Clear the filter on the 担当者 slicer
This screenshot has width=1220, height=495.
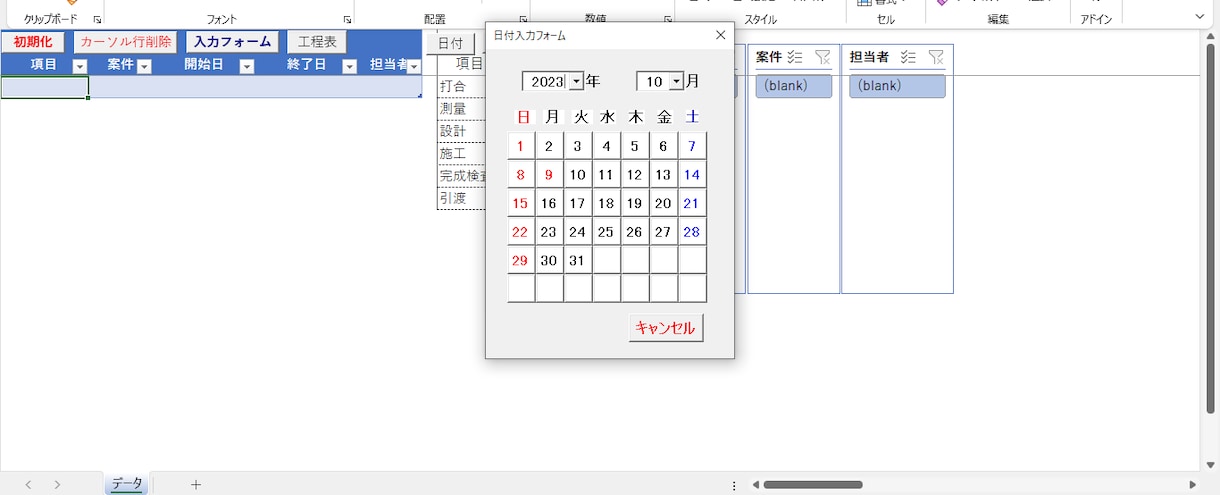[936, 57]
